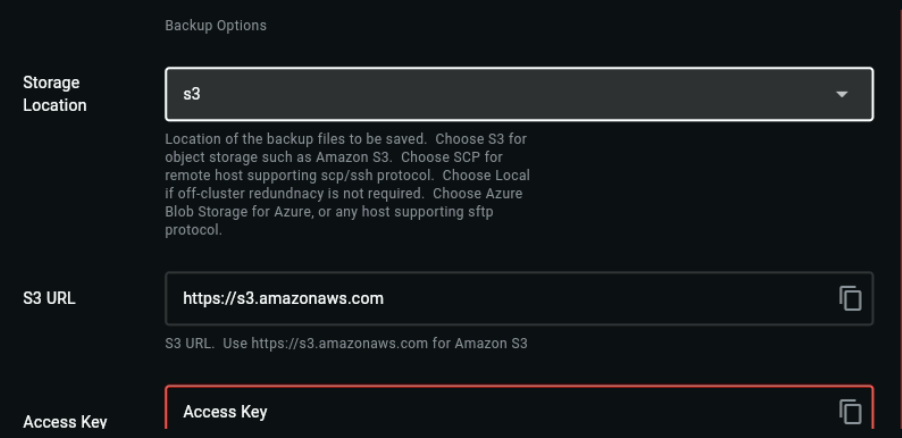Click the Storage Location field label
The width and height of the screenshot is (902, 438).
[x=55, y=94]
